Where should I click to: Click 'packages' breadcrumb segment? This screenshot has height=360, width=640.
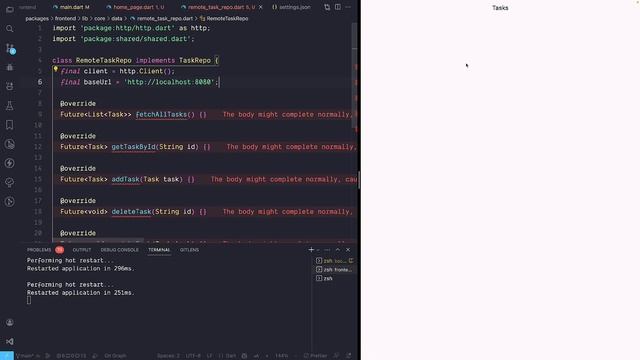coord(37,18)
